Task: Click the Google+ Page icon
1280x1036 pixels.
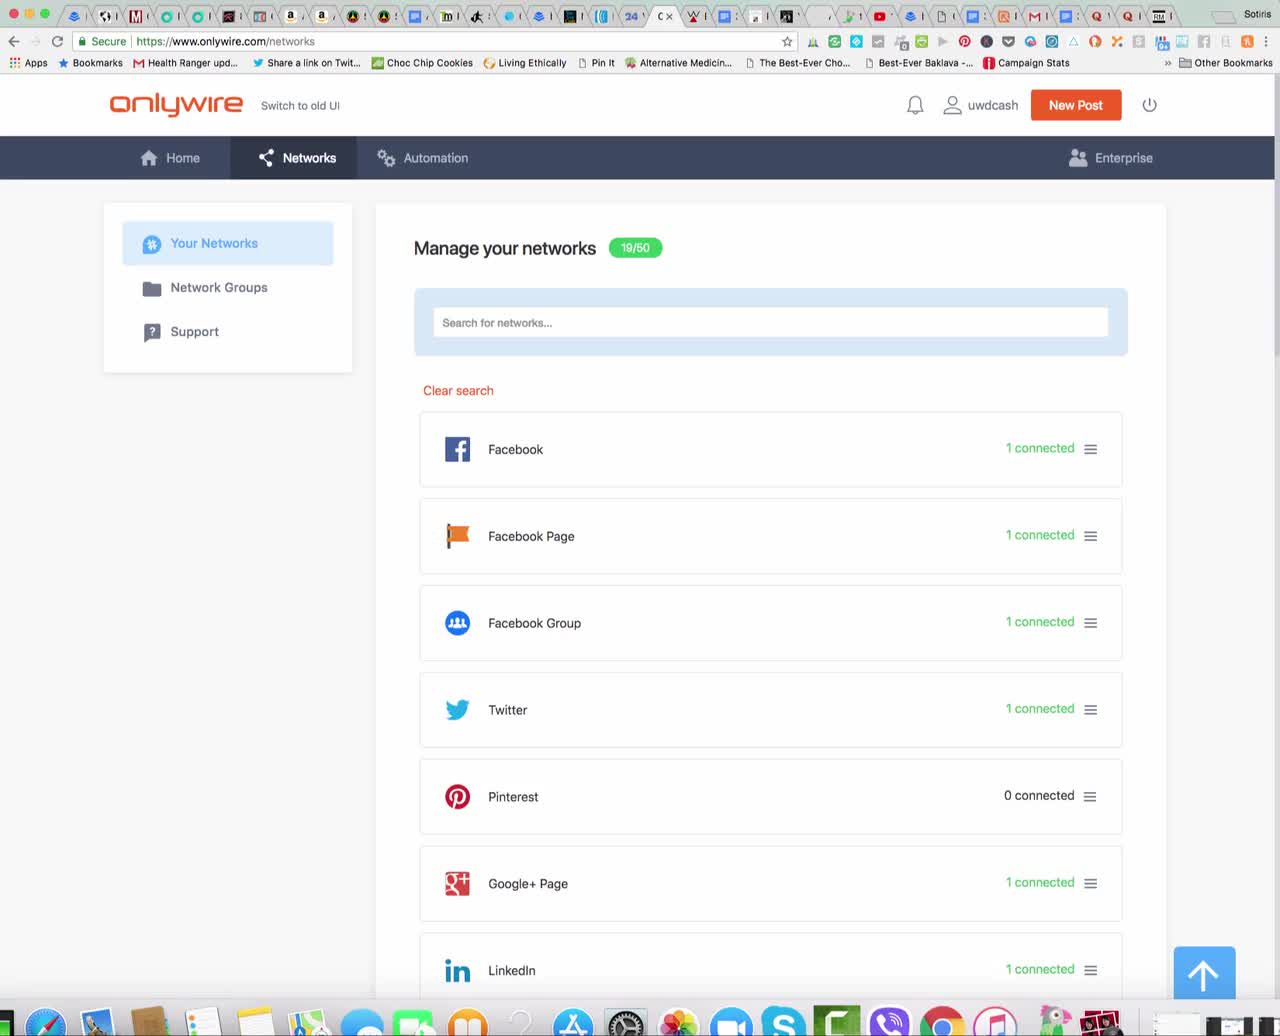Action: coord(457,883)
